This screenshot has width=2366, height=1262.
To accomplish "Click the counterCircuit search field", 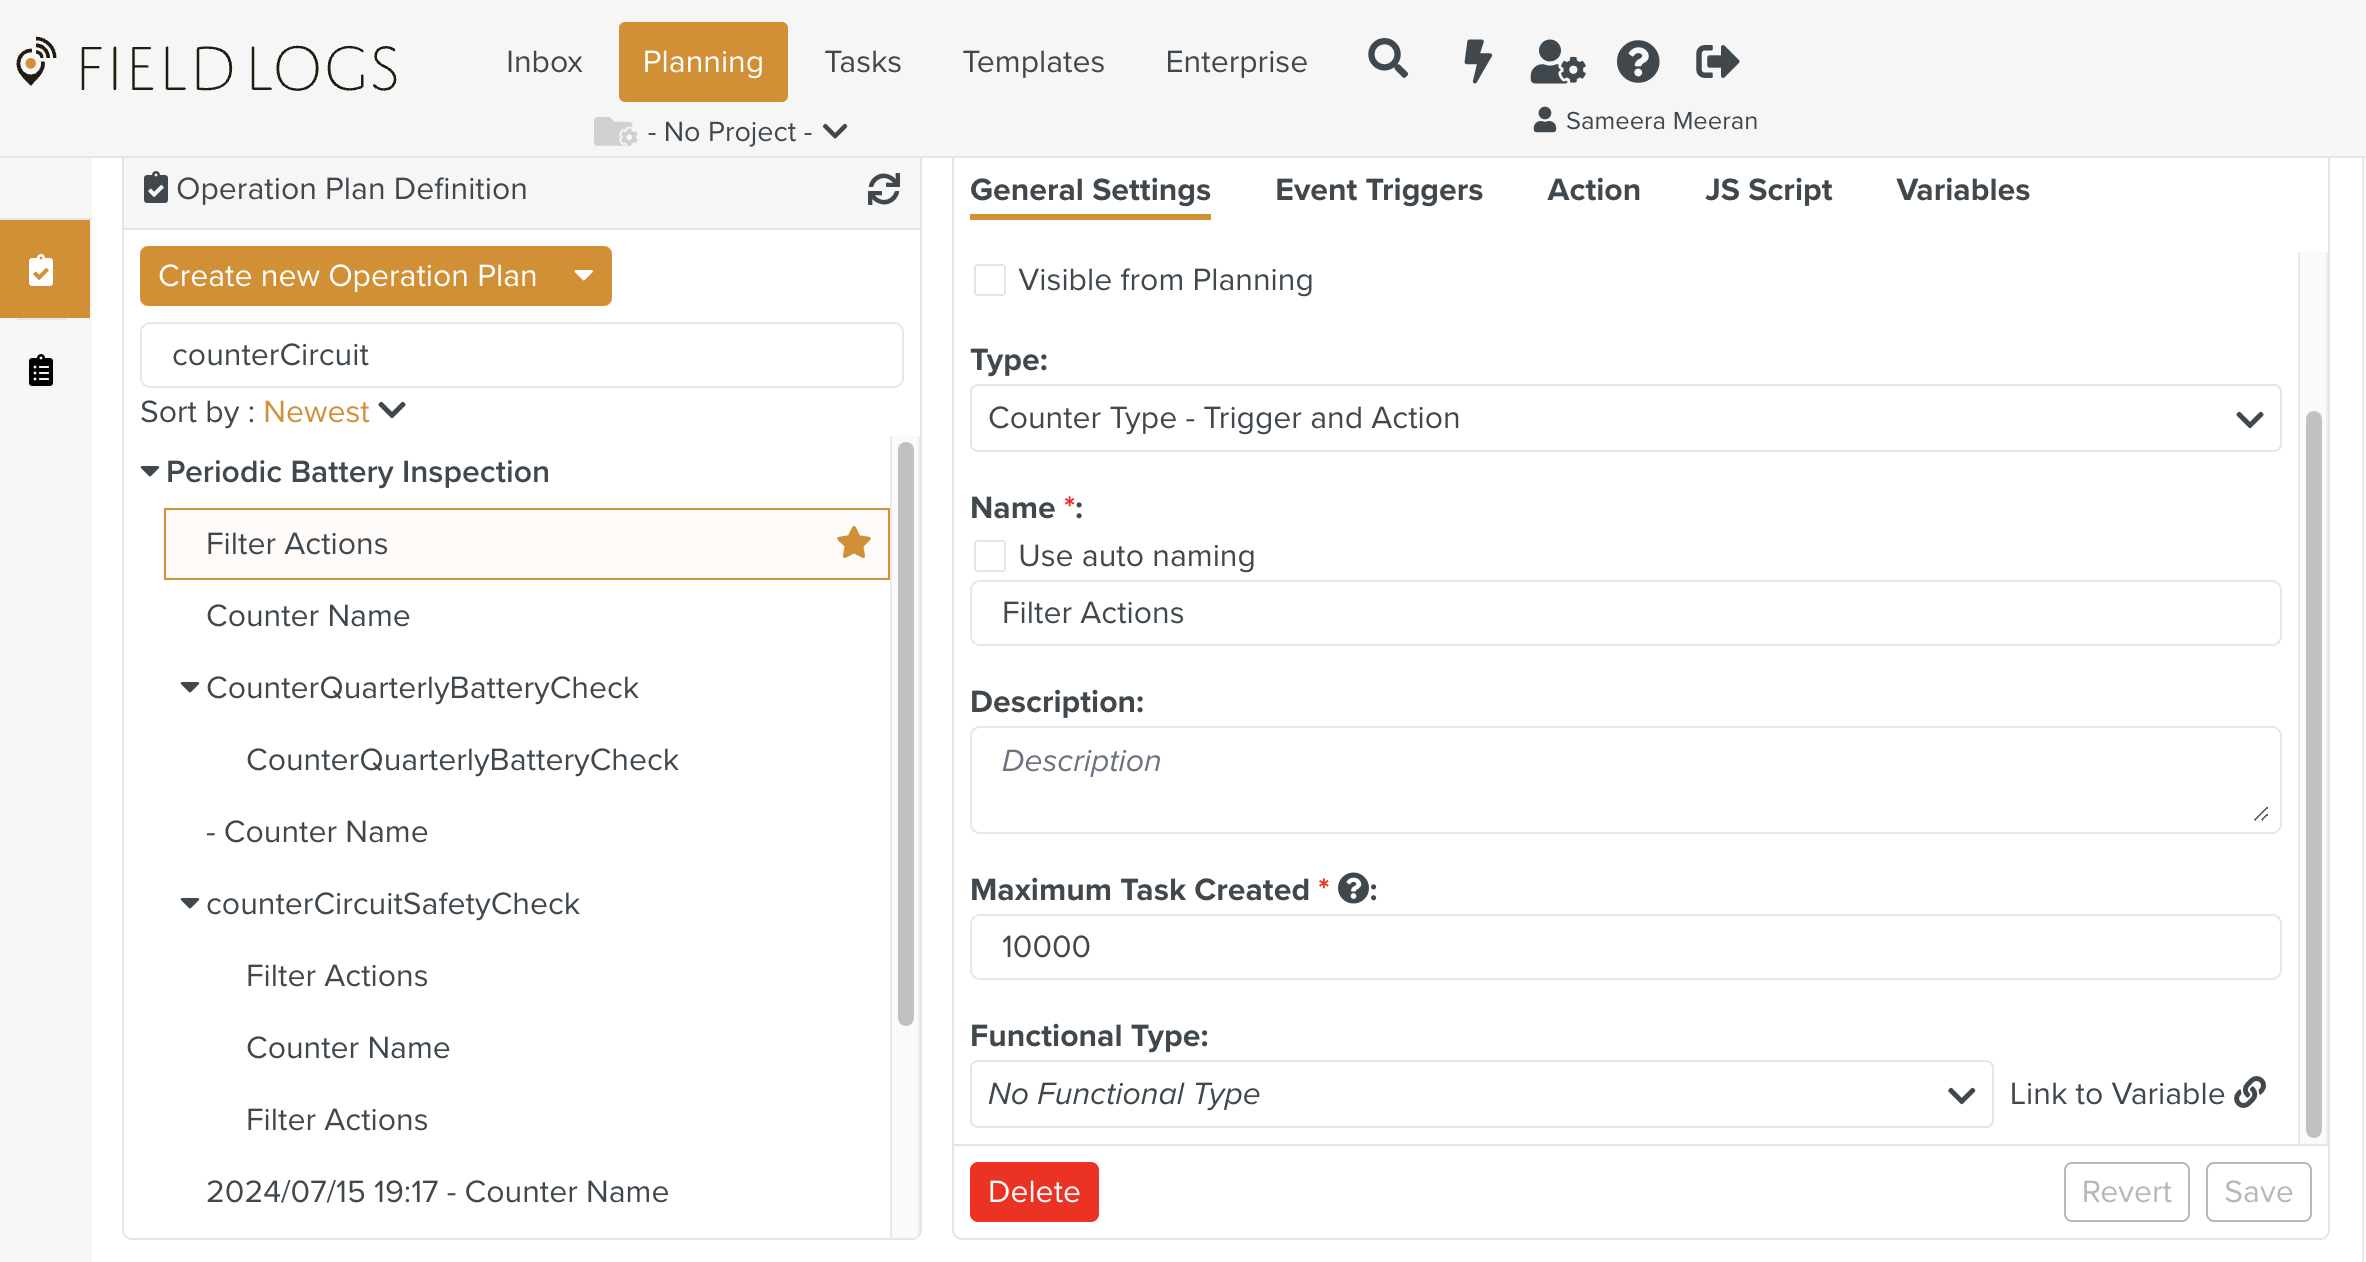I will (x=521, y=355).
